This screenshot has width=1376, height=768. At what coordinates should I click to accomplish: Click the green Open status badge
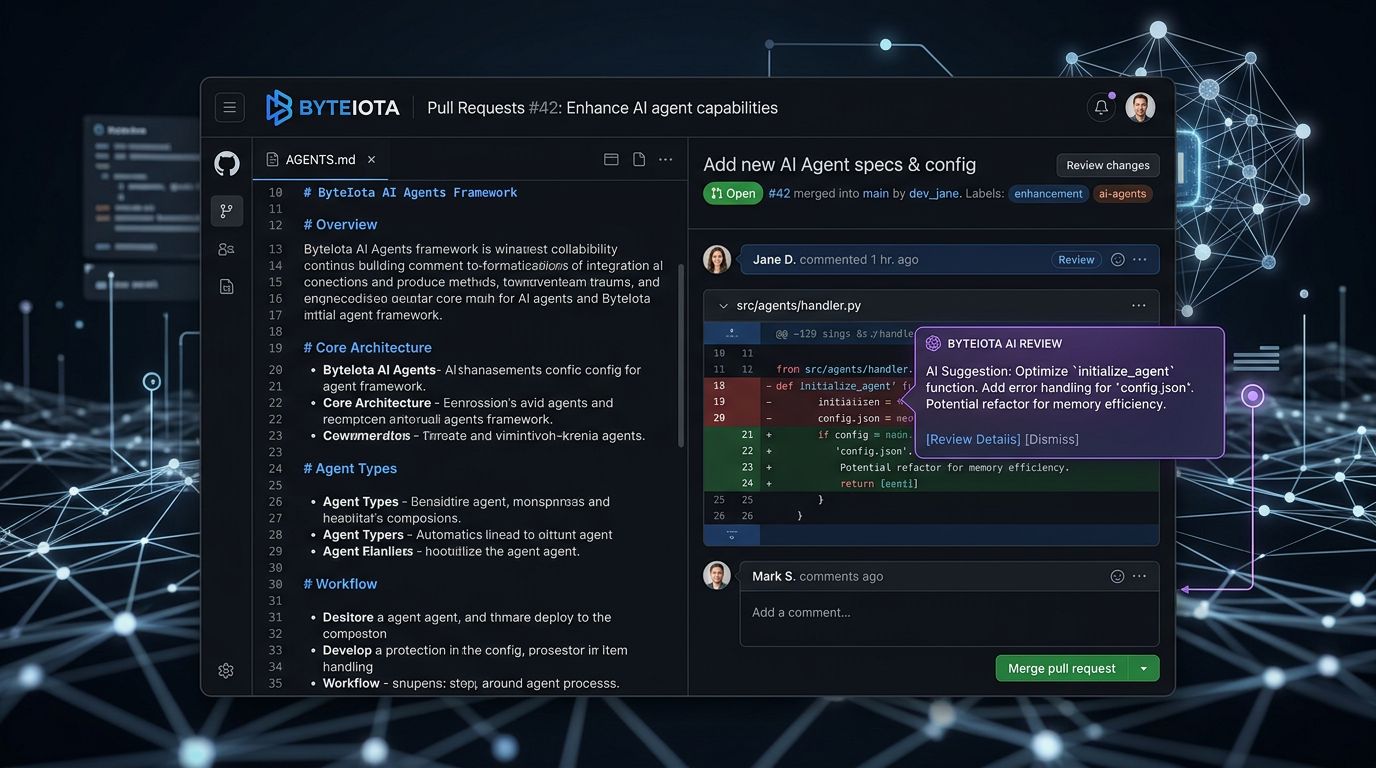(733, 193)
